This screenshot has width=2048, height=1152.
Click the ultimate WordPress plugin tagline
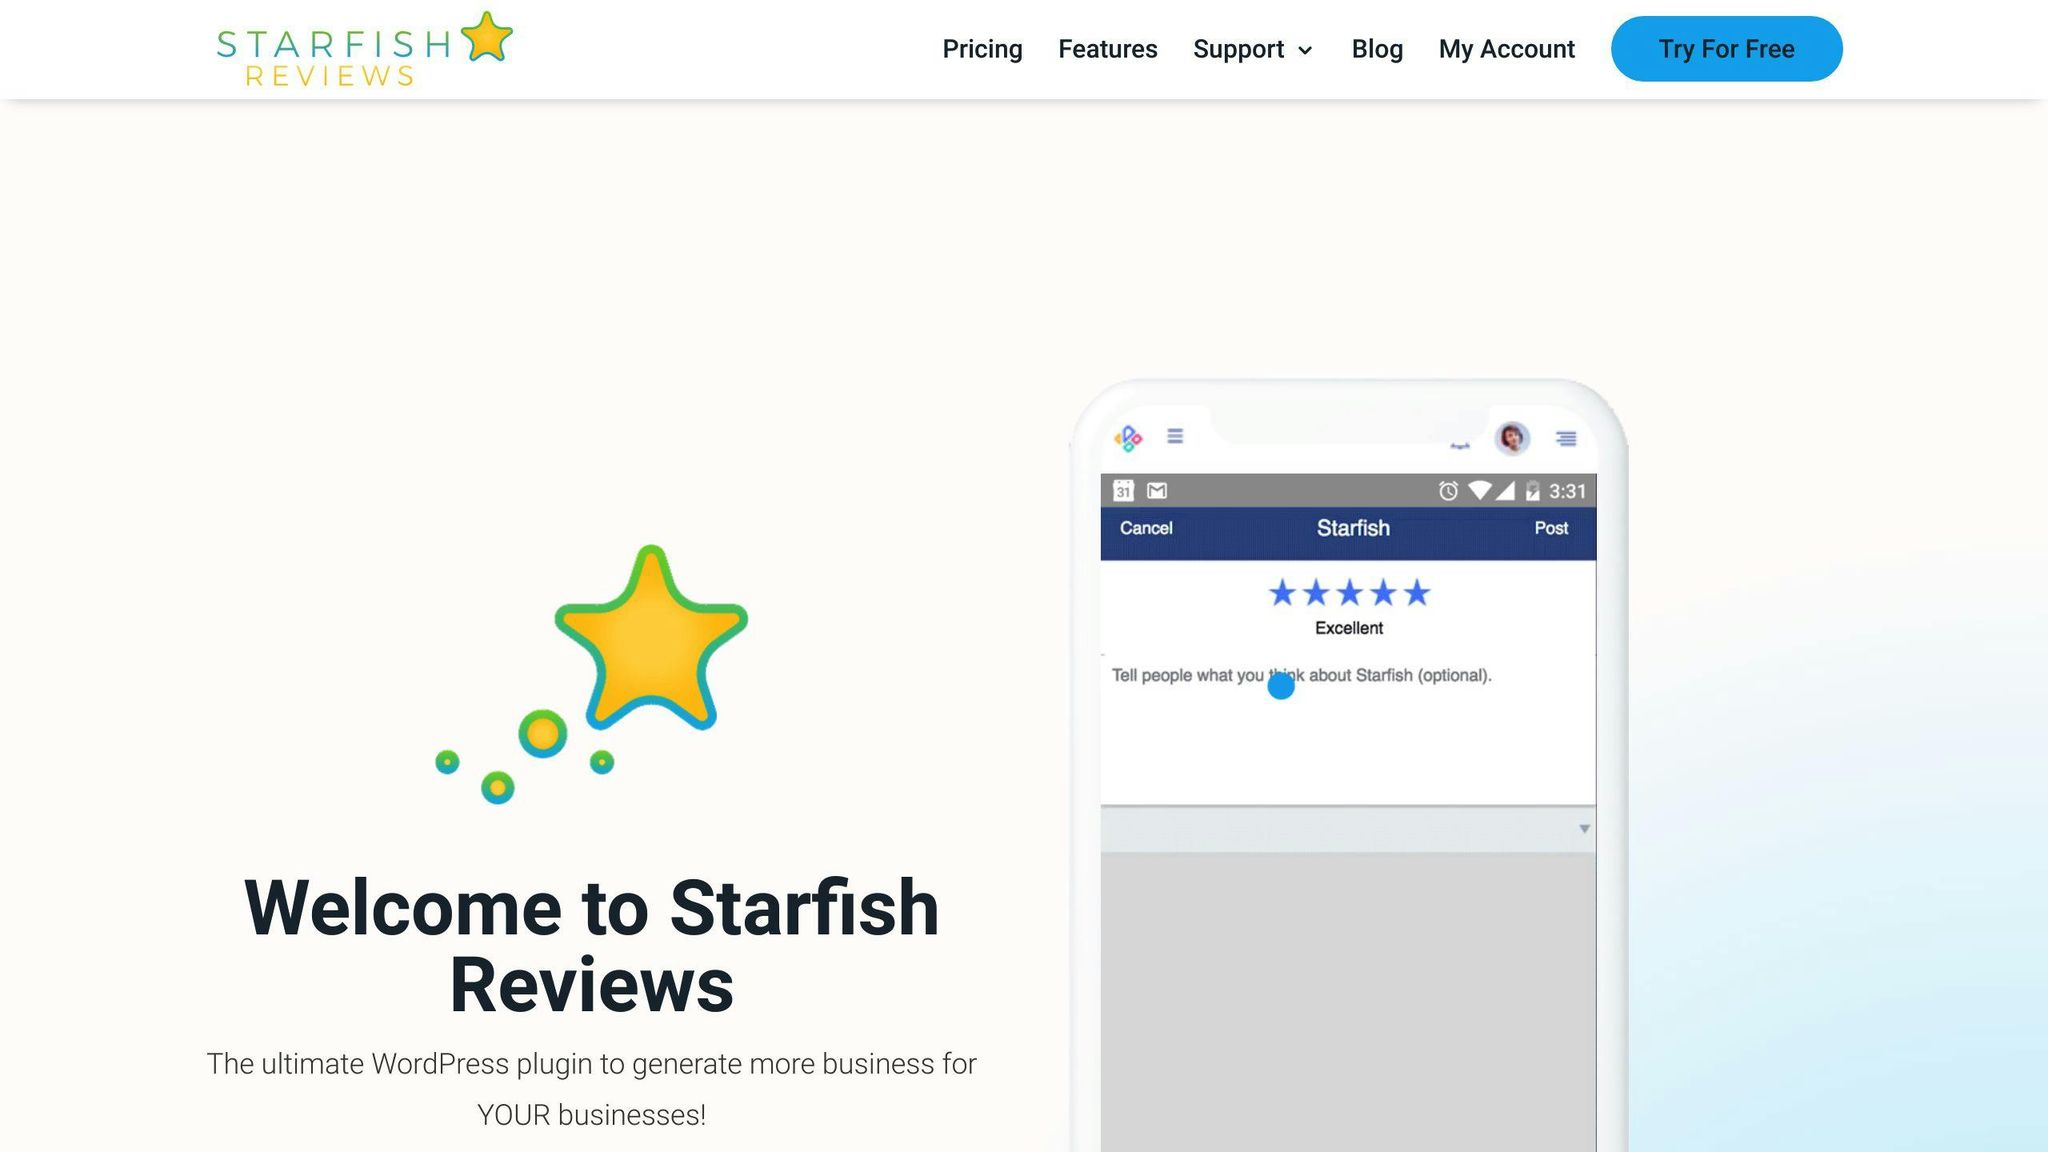click(x=591, y=1089)
